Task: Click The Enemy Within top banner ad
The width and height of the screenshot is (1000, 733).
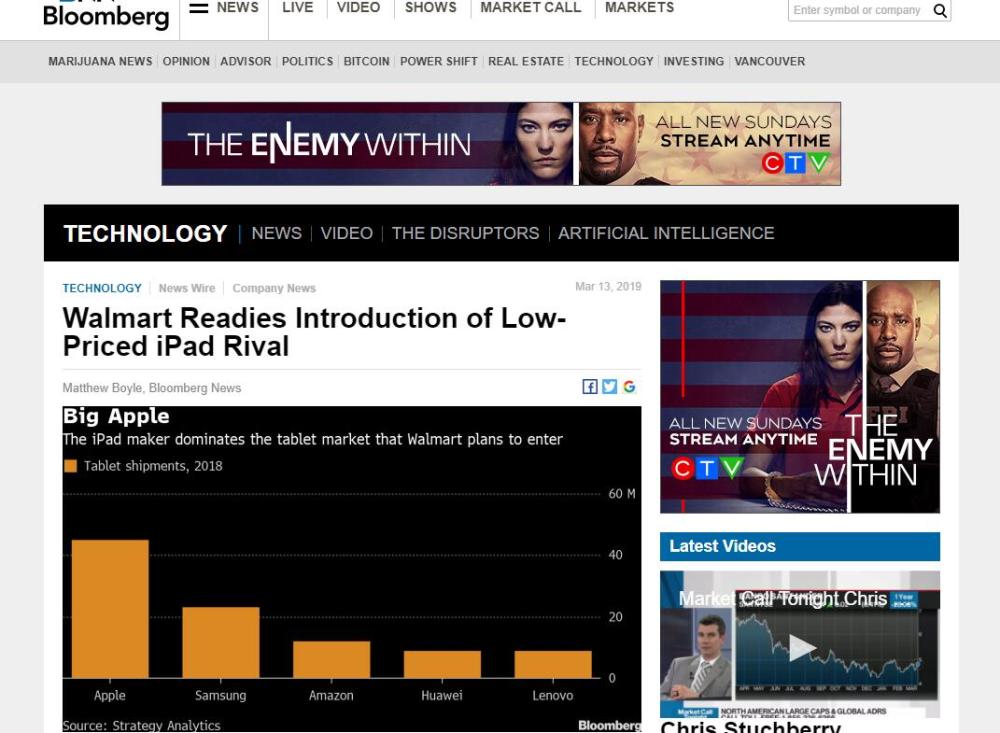Action: (501, 144)
